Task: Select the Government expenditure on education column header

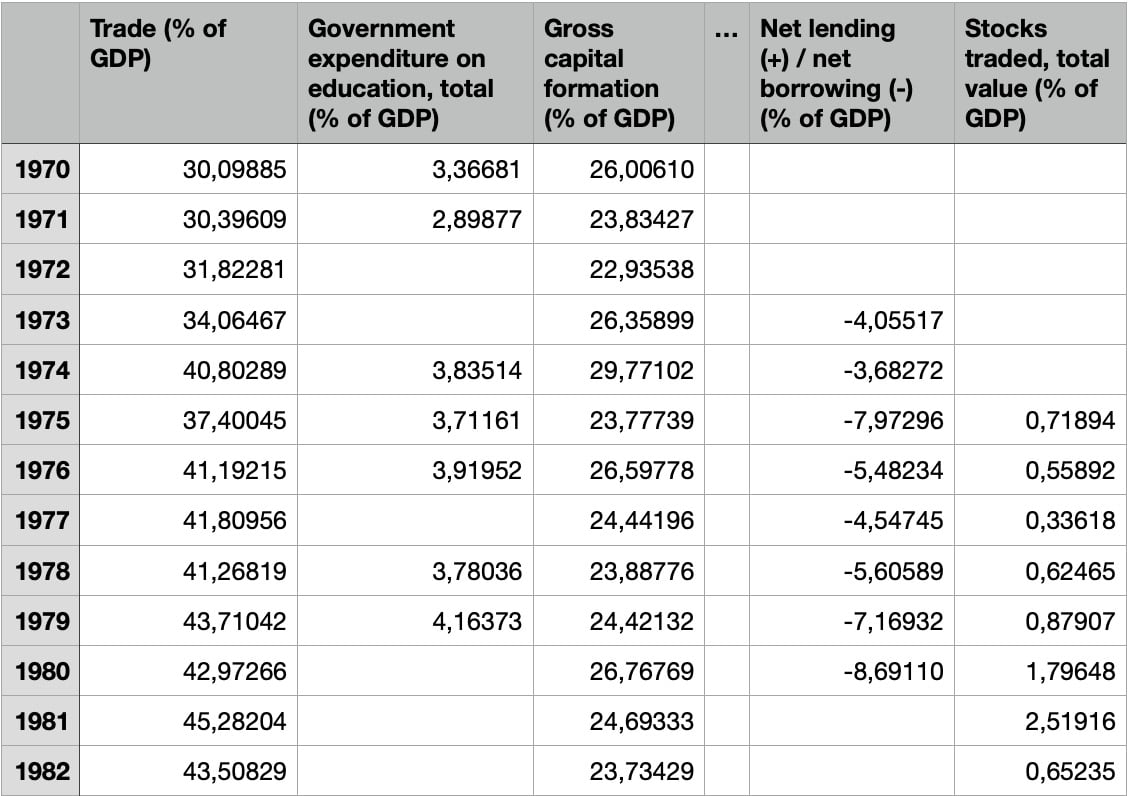Action: (415, 72)
